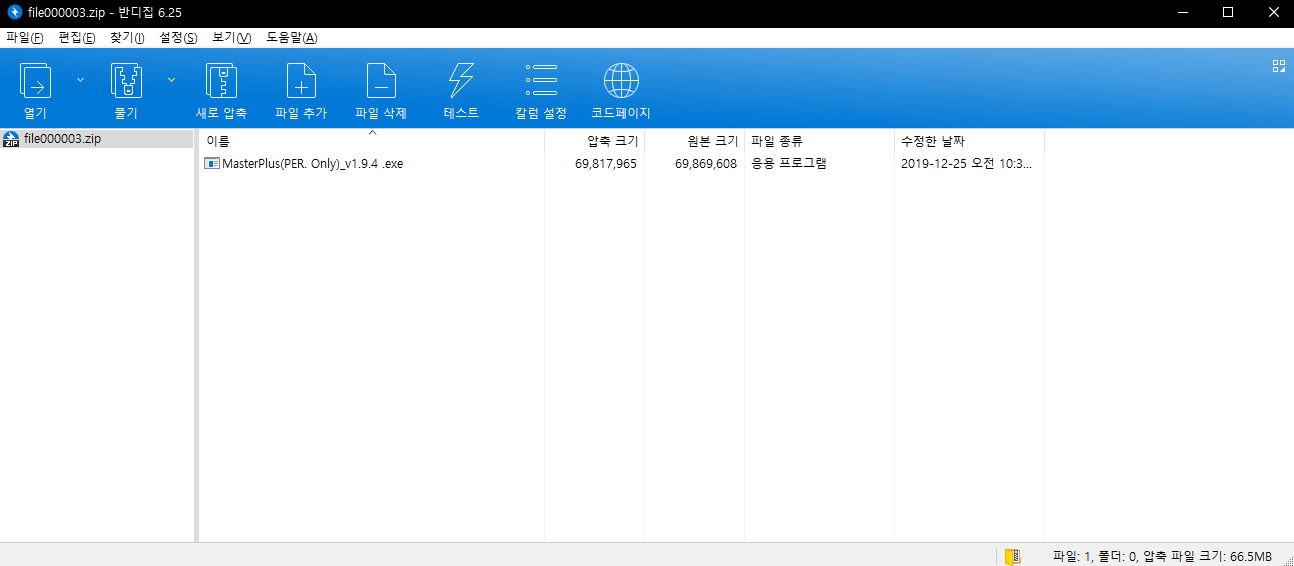1294x566 pixels.
Task: Click the status bar file count text
Action: tap(1162, 556)
